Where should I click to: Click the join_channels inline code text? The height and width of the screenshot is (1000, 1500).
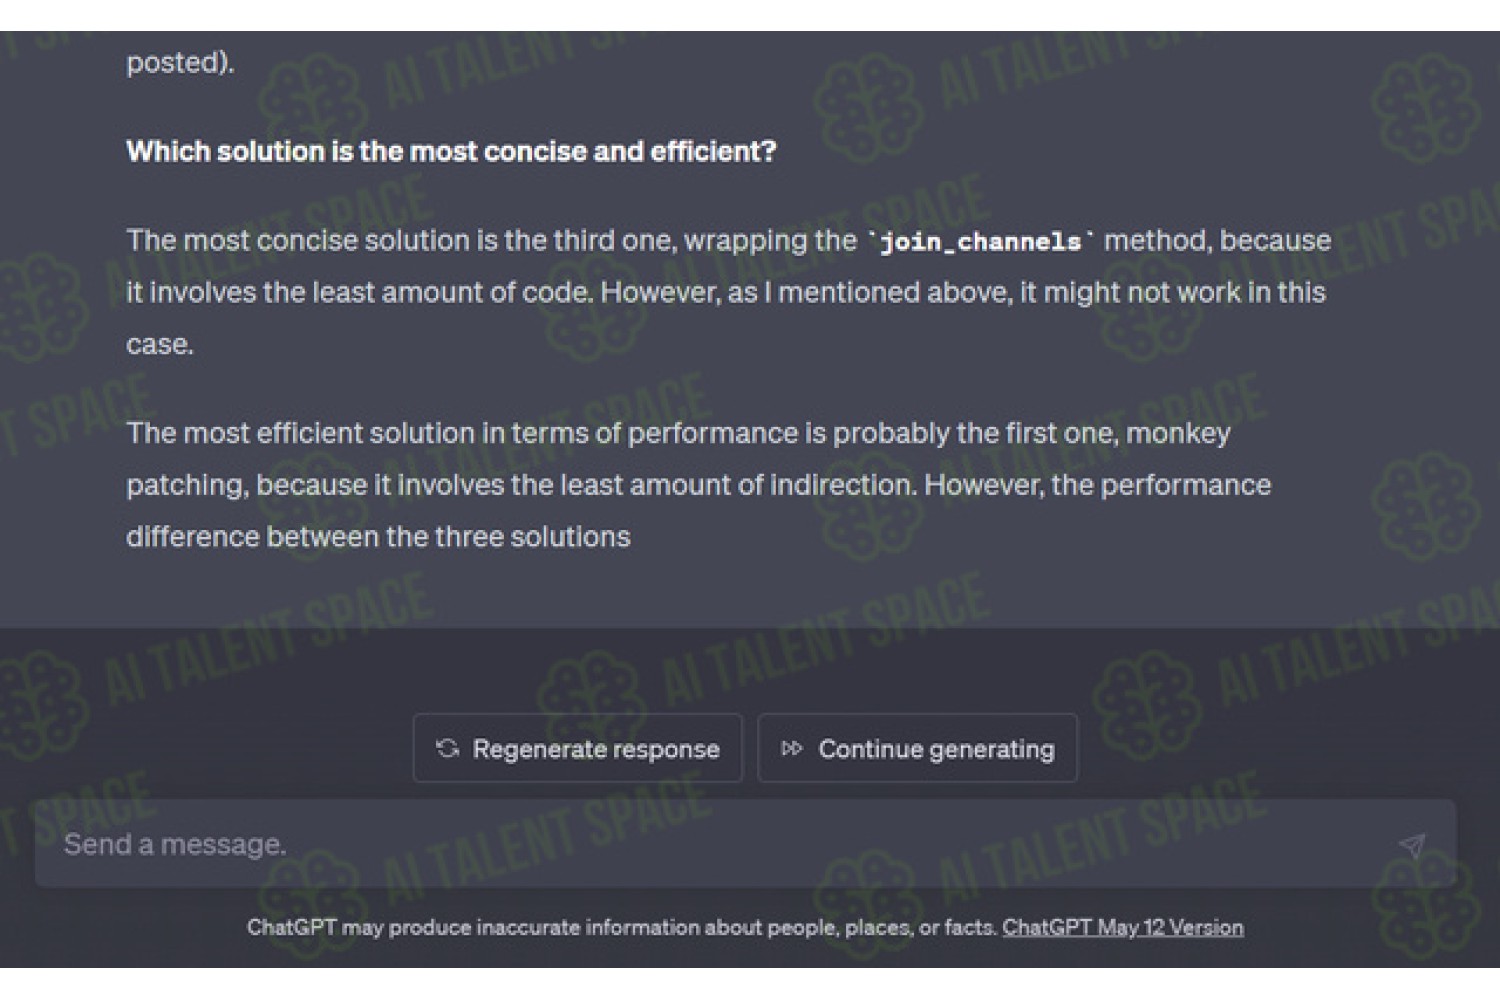(x=981, y=241)
